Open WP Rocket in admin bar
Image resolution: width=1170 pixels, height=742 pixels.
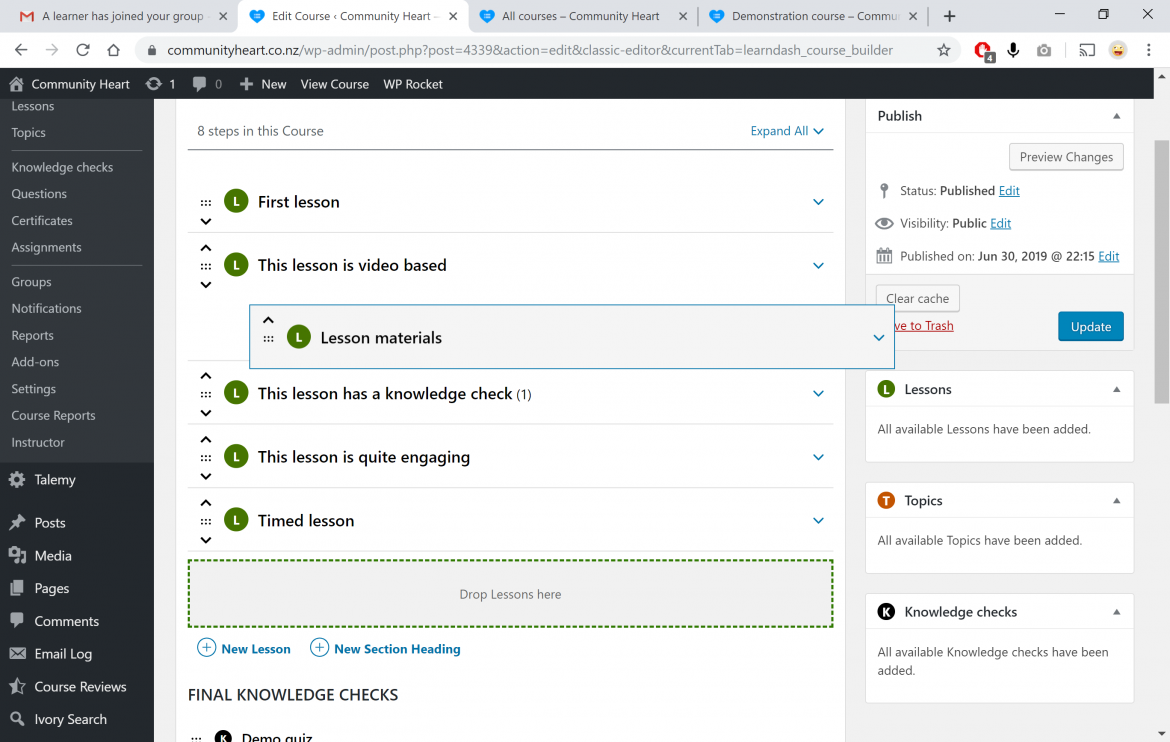click(x=413, y=84)
